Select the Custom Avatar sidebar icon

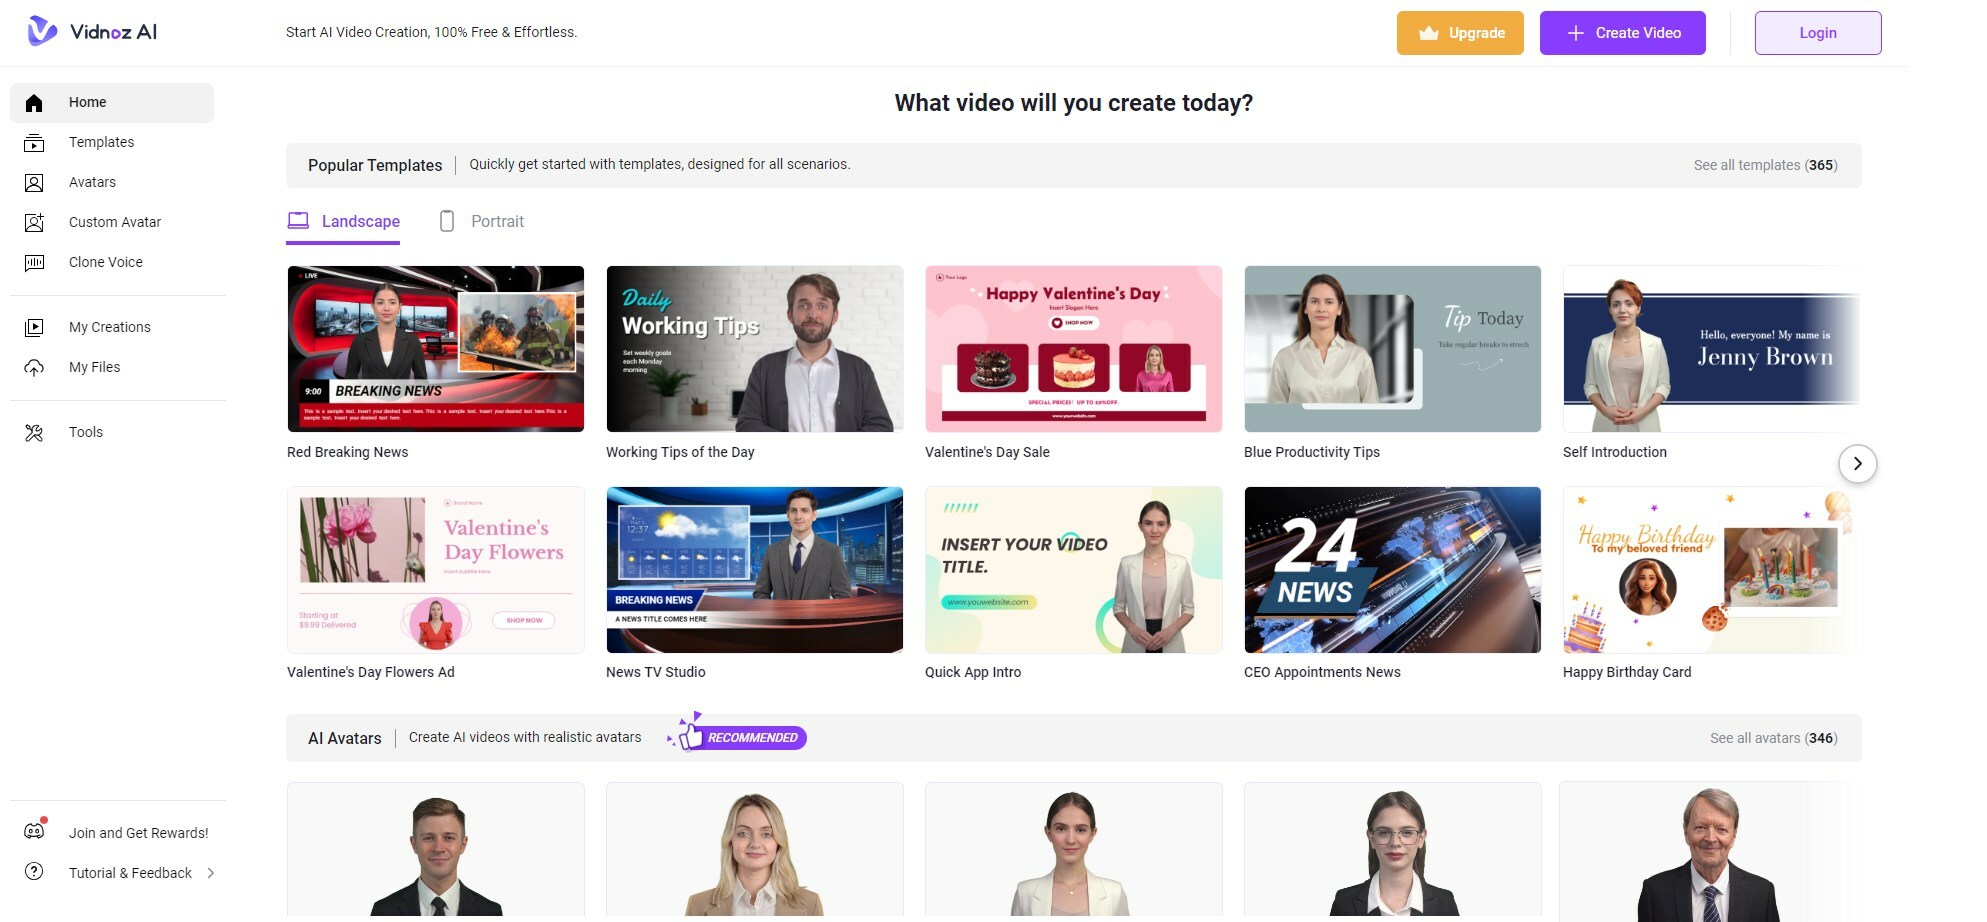pos(34,223)
